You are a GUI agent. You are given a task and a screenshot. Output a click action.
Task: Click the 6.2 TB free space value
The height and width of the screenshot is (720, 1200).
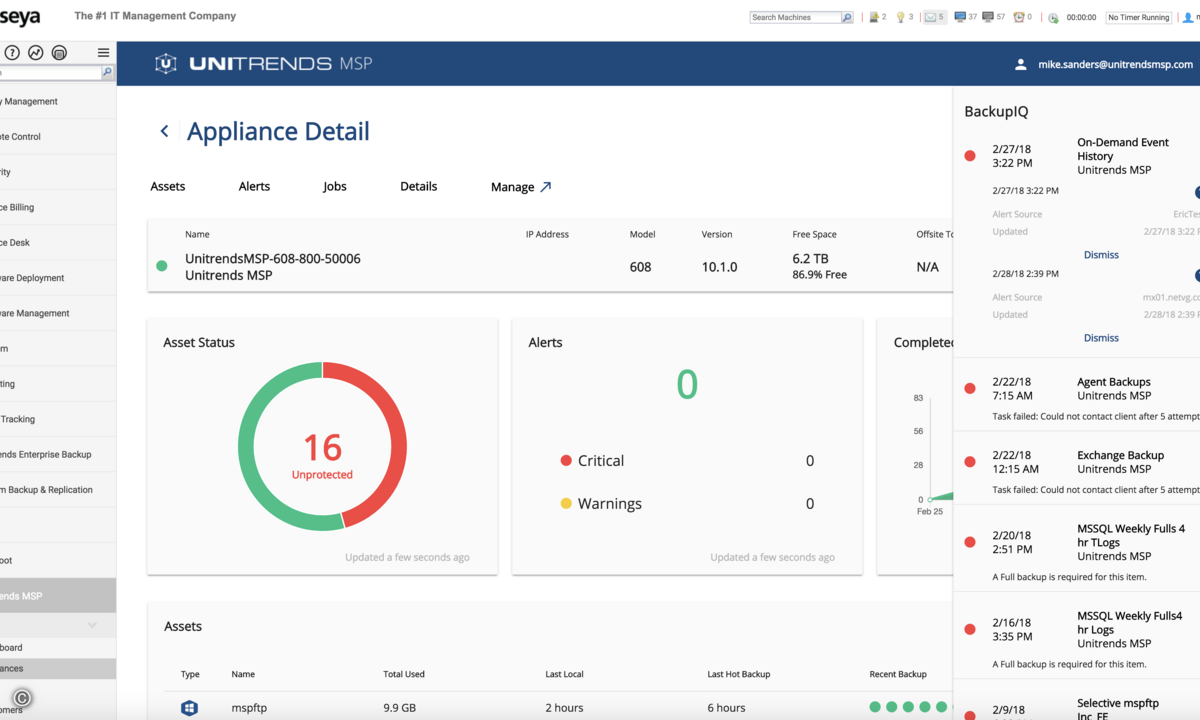(811, 258)
